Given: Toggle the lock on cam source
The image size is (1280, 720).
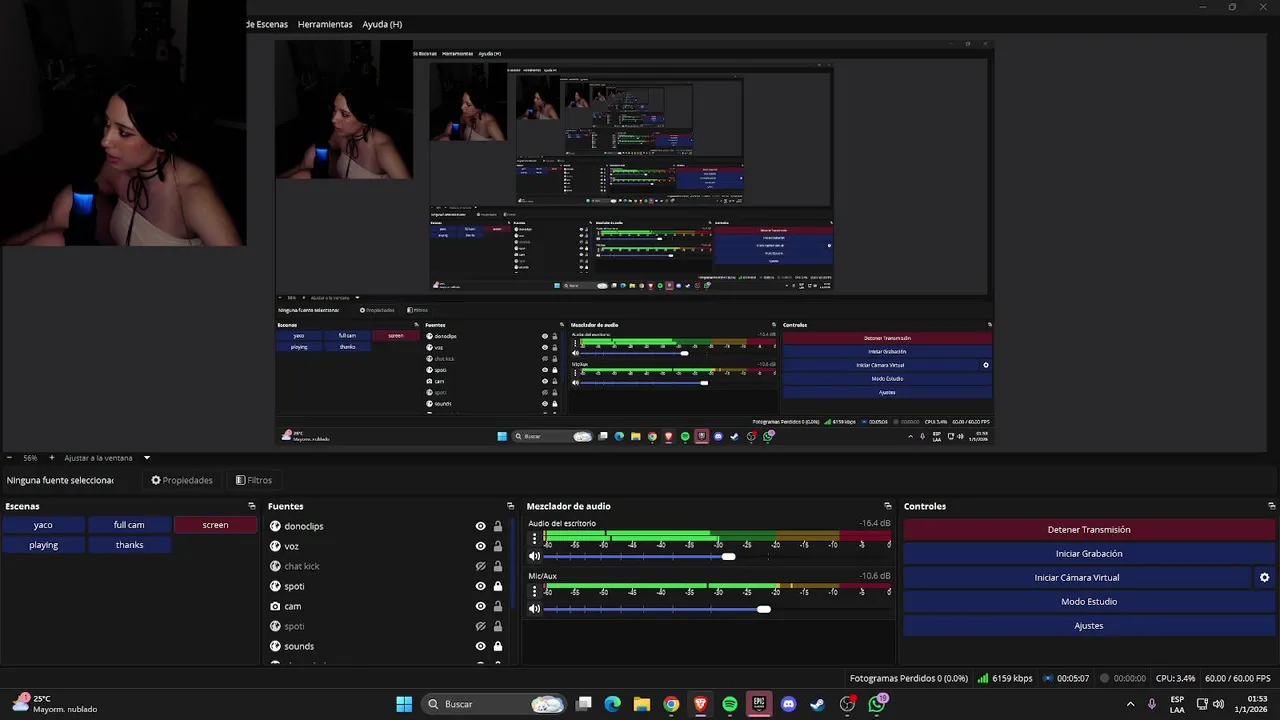Looking at the screenshot, I should [x=497, y=606].
